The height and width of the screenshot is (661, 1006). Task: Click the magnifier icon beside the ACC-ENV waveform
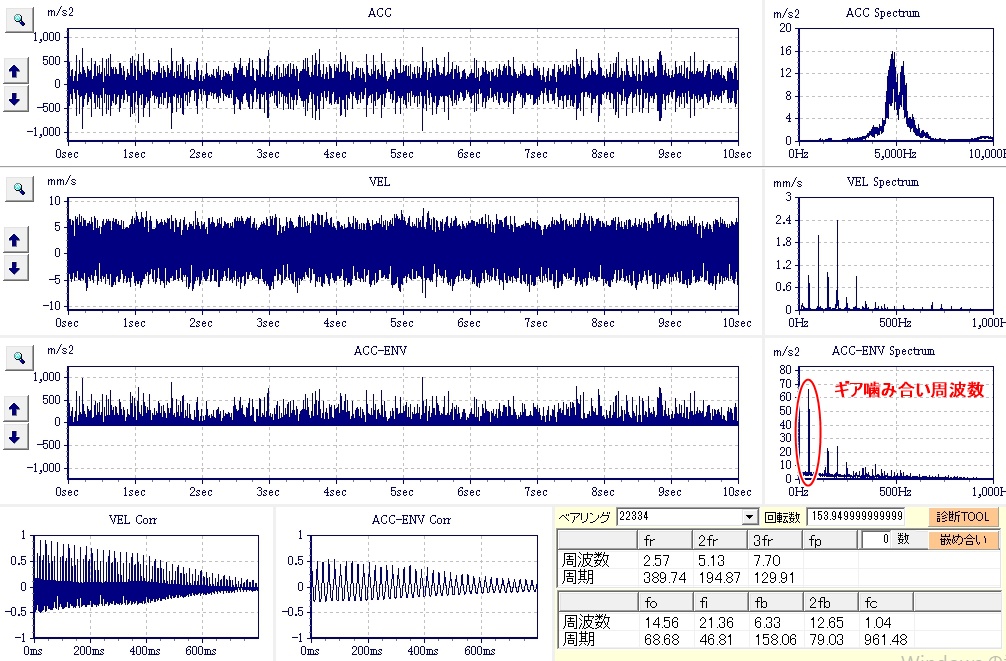(x=19, y=357)
